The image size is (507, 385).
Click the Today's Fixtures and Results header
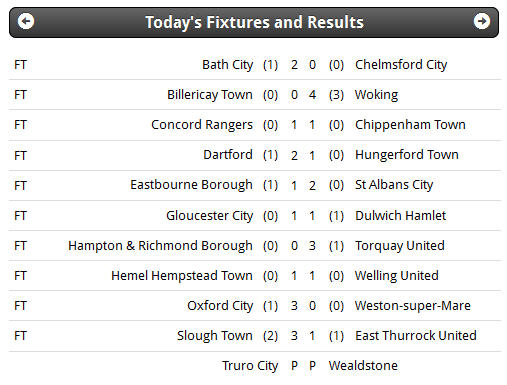click(254, 22)
